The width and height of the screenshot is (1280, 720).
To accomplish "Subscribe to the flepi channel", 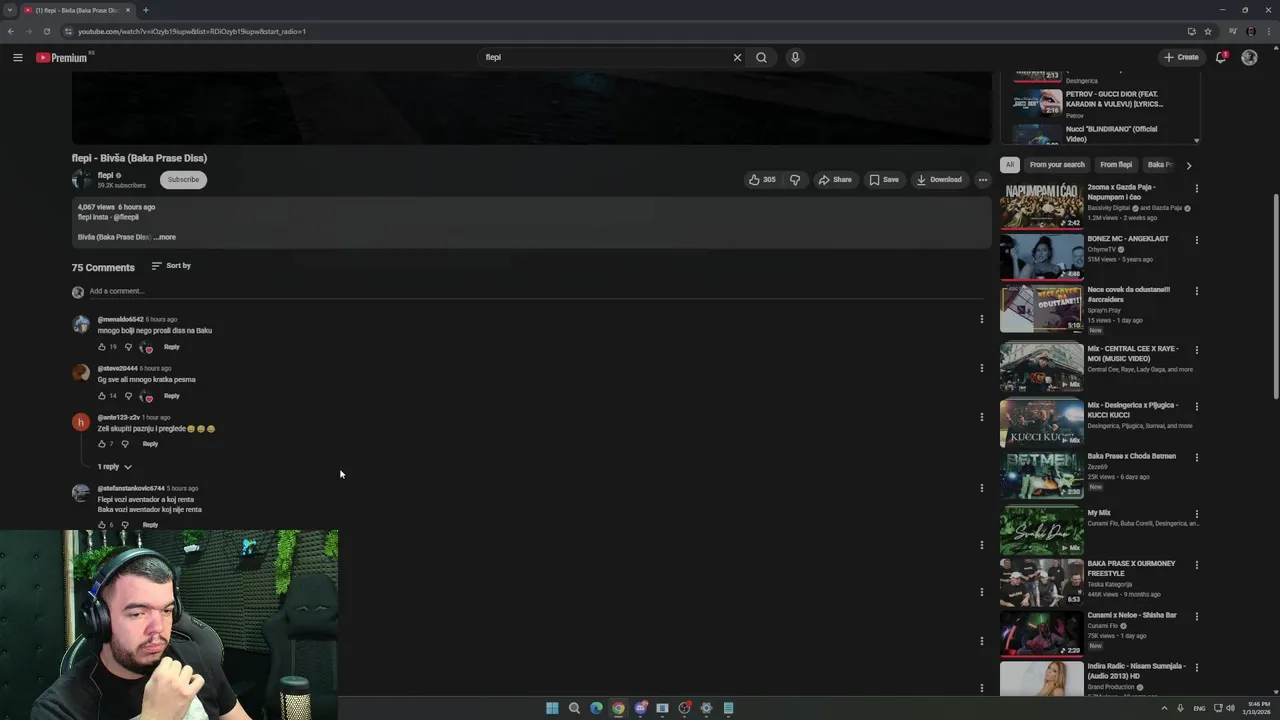I will [x=183, y=180].
